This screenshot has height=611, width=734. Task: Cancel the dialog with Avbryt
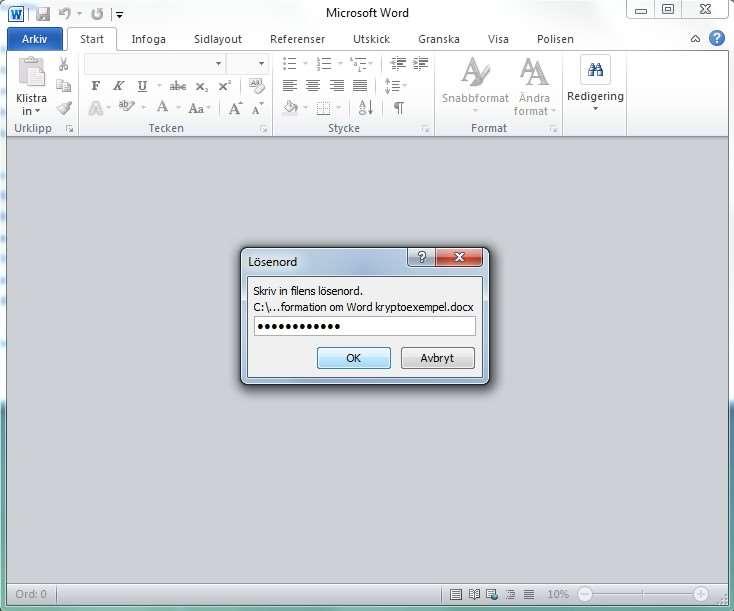[x=437, y=358]
